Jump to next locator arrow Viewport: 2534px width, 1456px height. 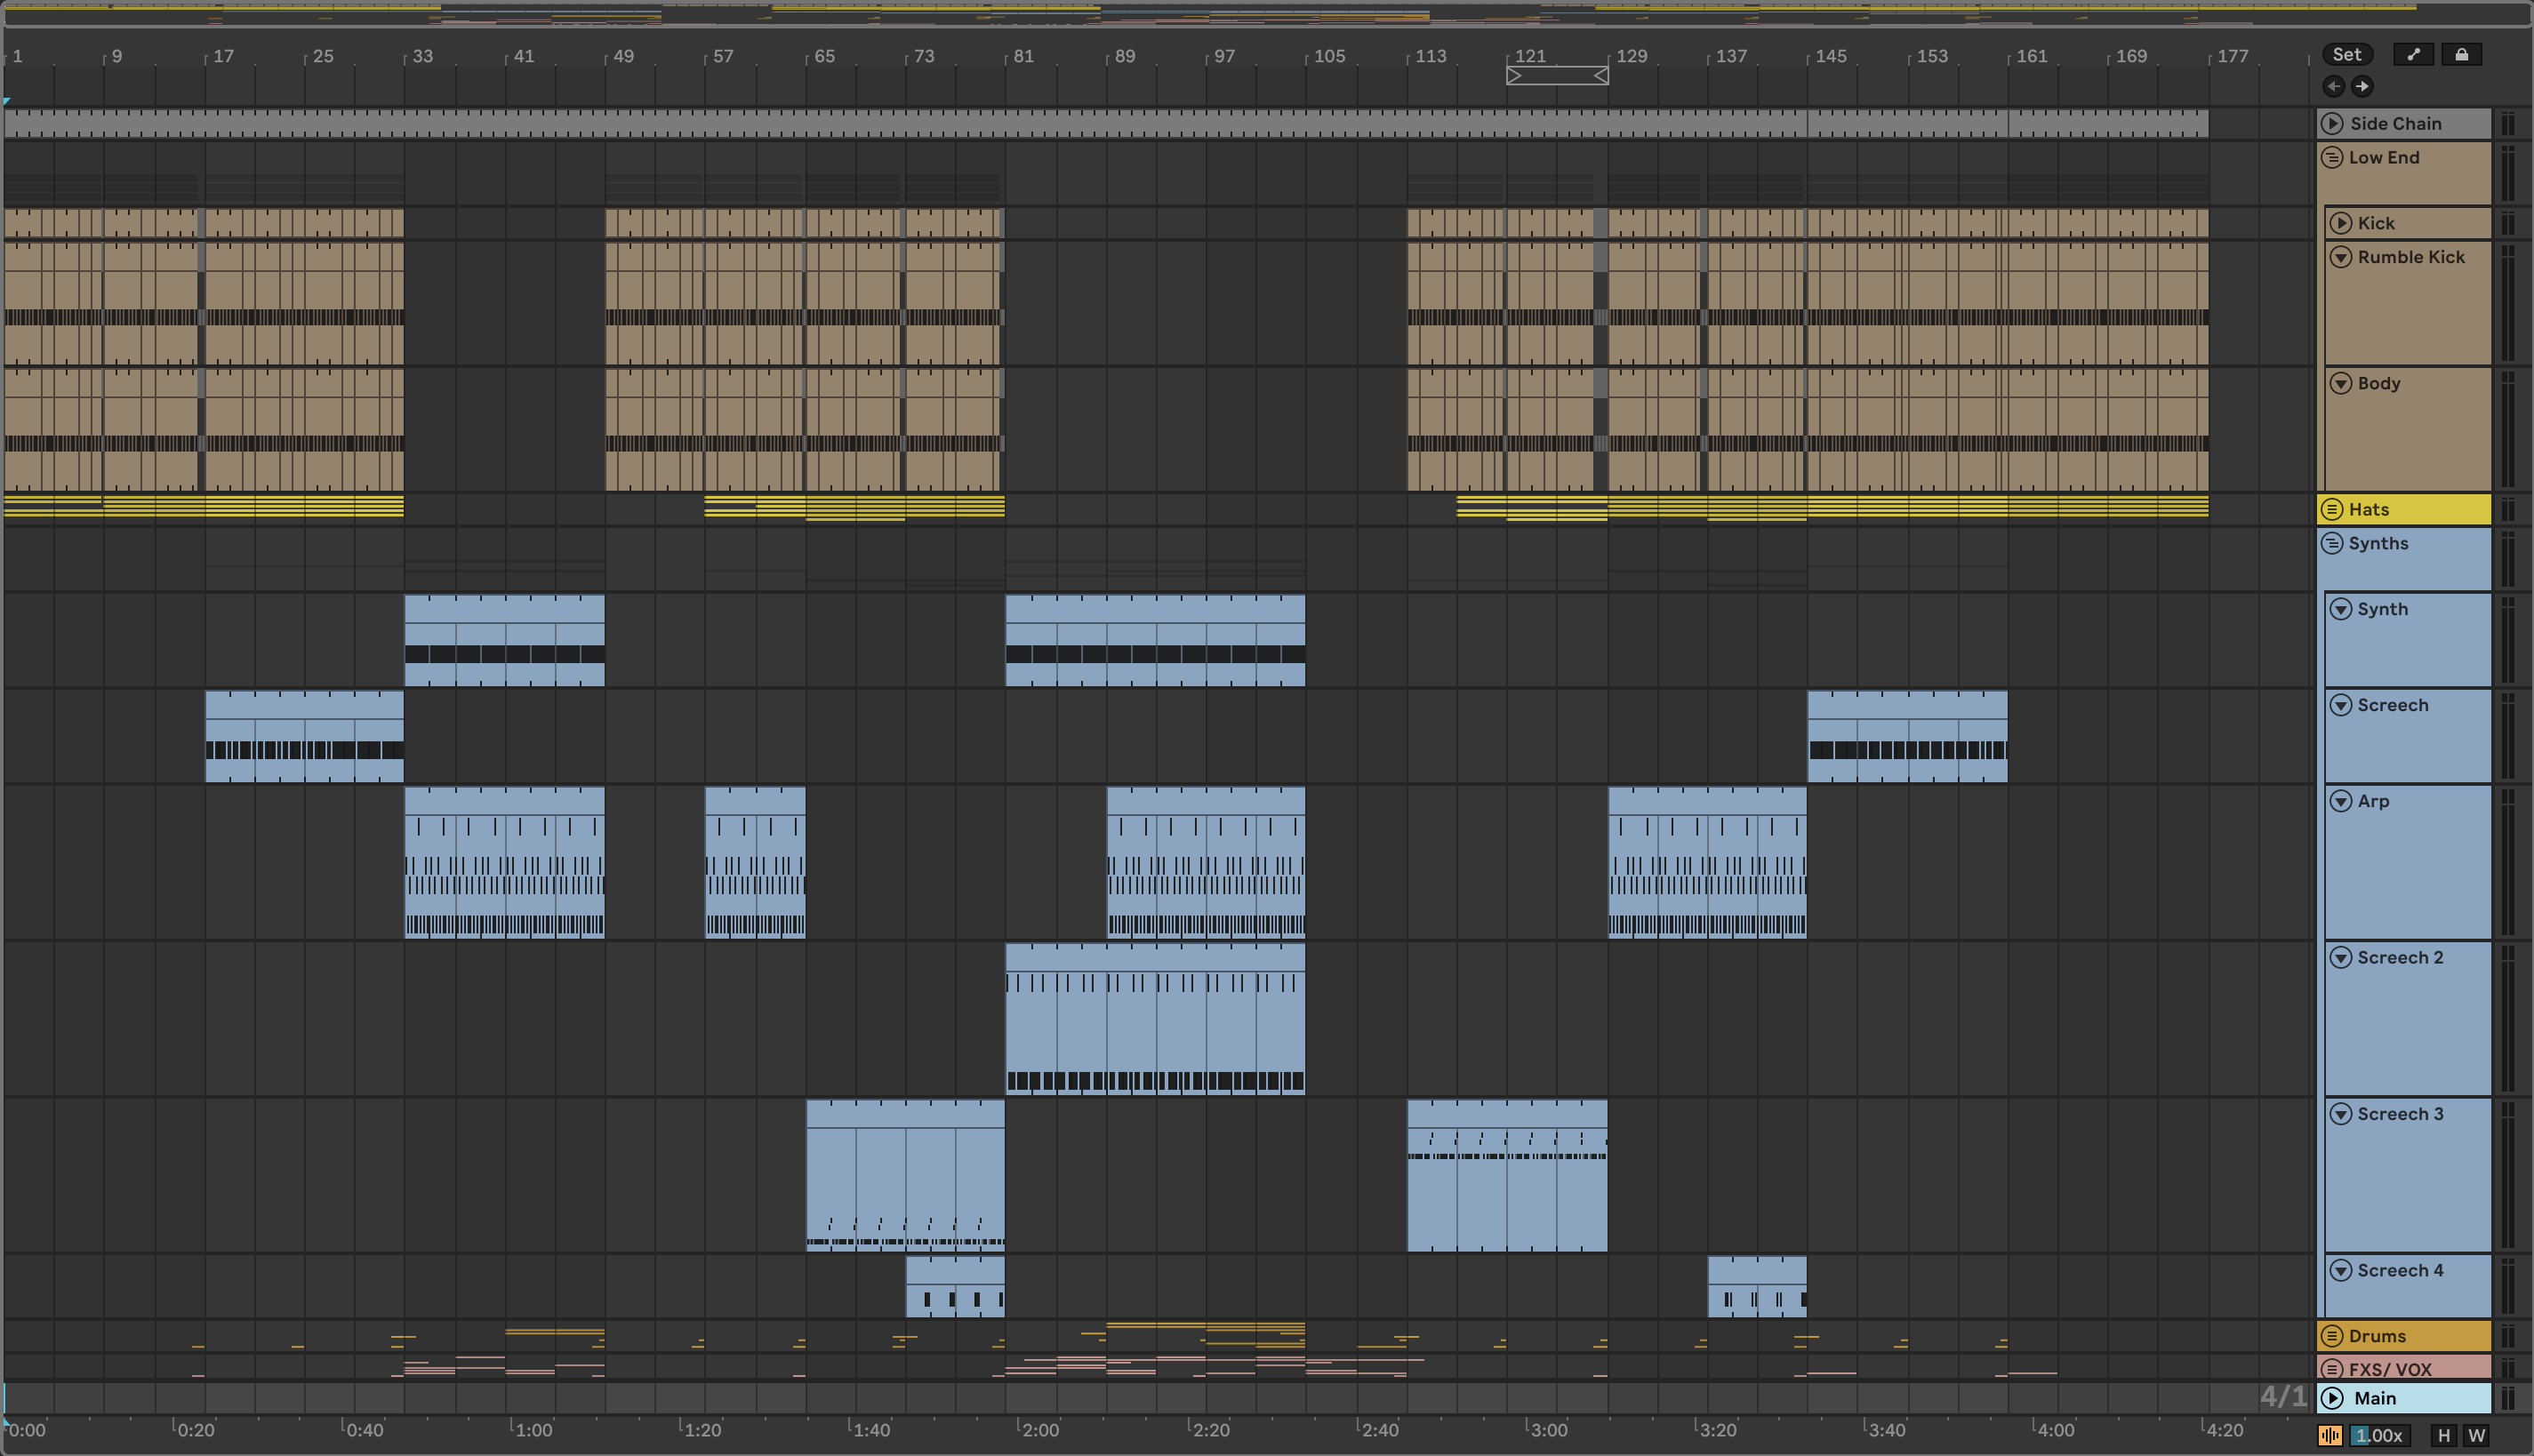(2361, 86)
